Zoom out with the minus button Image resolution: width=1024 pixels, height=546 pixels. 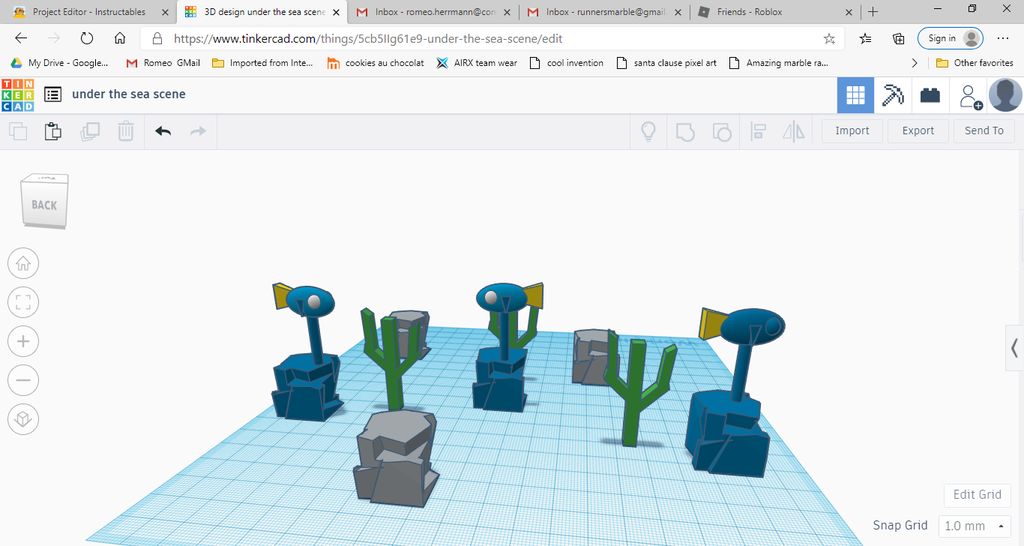pyautogui.click(x=23, y=380)
